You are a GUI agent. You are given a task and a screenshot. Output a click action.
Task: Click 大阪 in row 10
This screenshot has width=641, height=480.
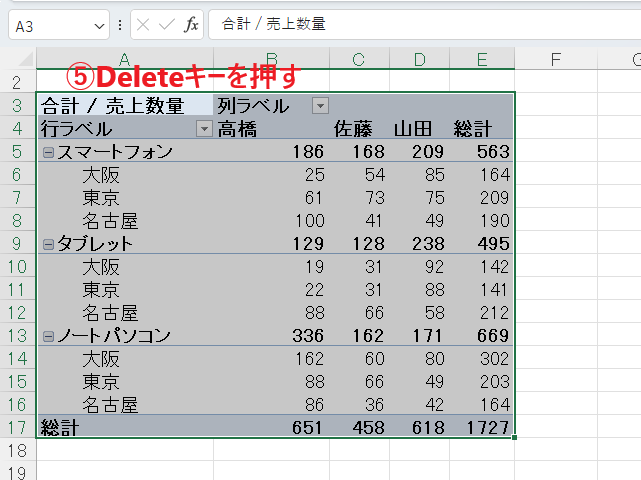tap(101, 267)
